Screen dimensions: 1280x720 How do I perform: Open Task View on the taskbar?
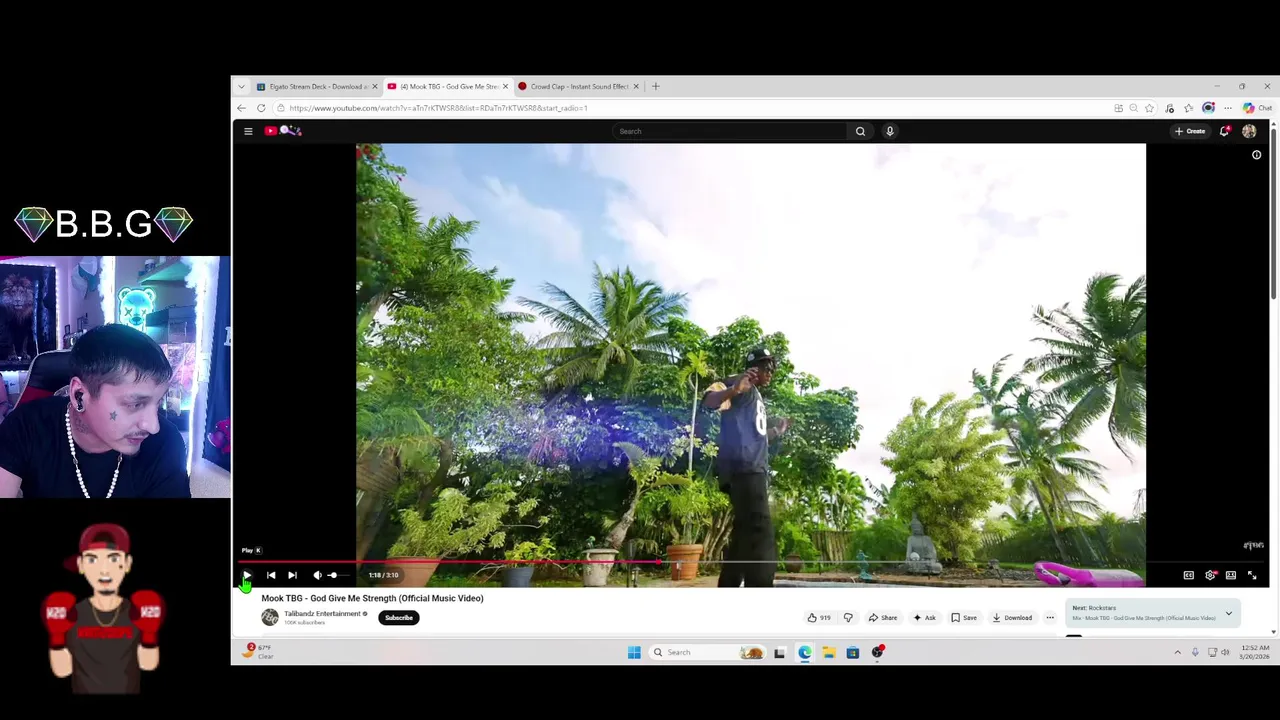[x=779, y=652]
